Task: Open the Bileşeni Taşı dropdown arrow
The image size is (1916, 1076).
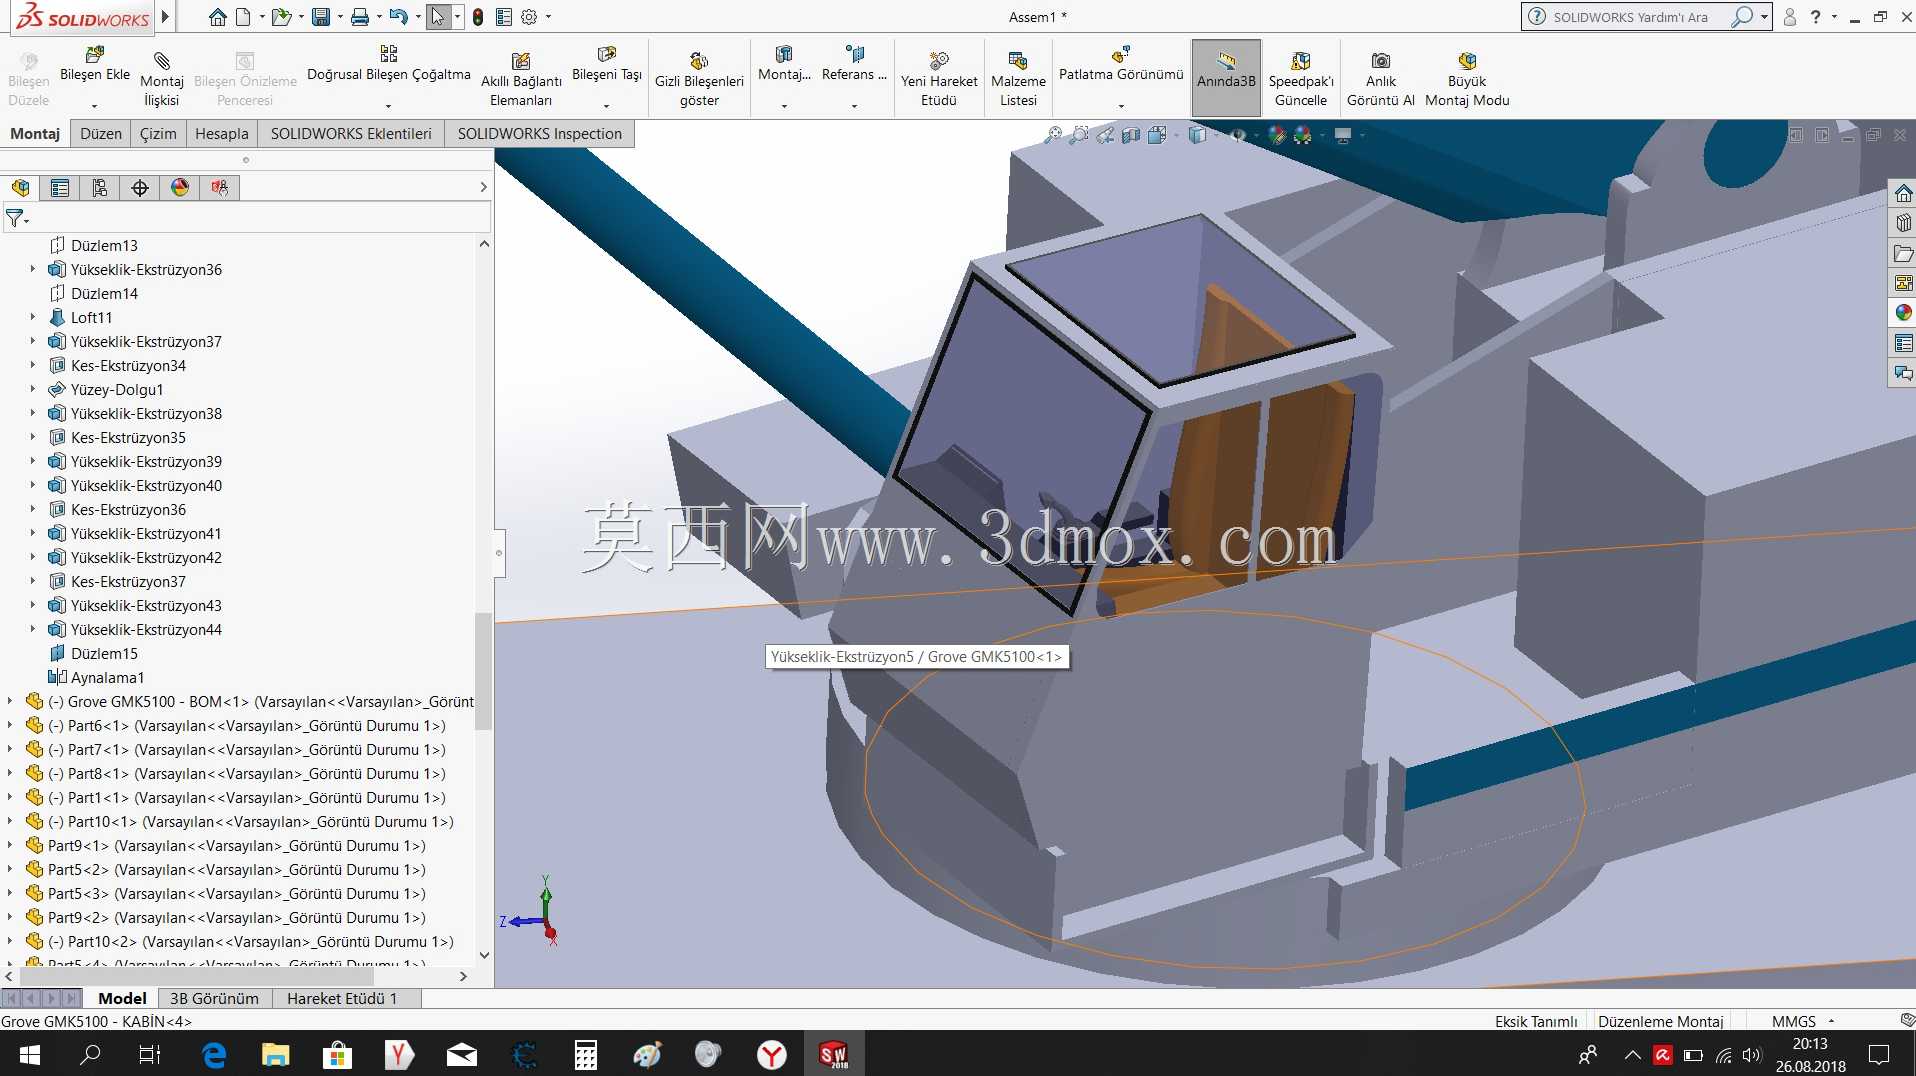Action: point(606,105)
